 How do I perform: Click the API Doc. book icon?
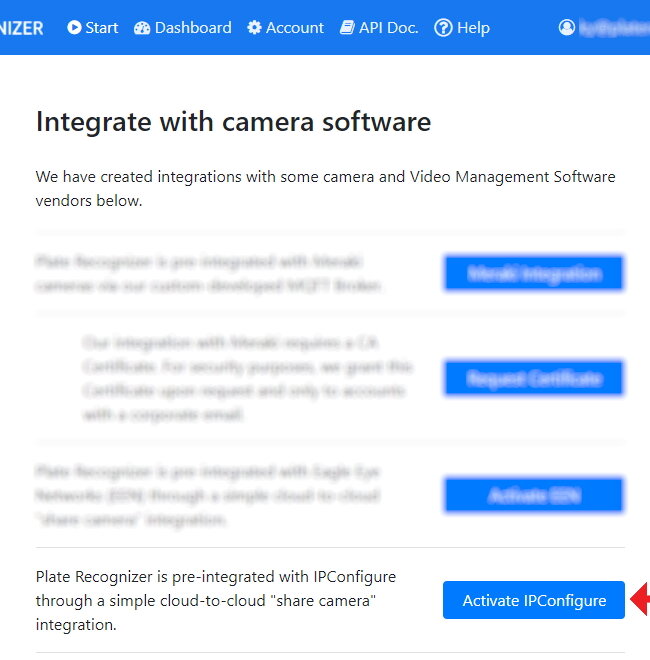(347, 28)
